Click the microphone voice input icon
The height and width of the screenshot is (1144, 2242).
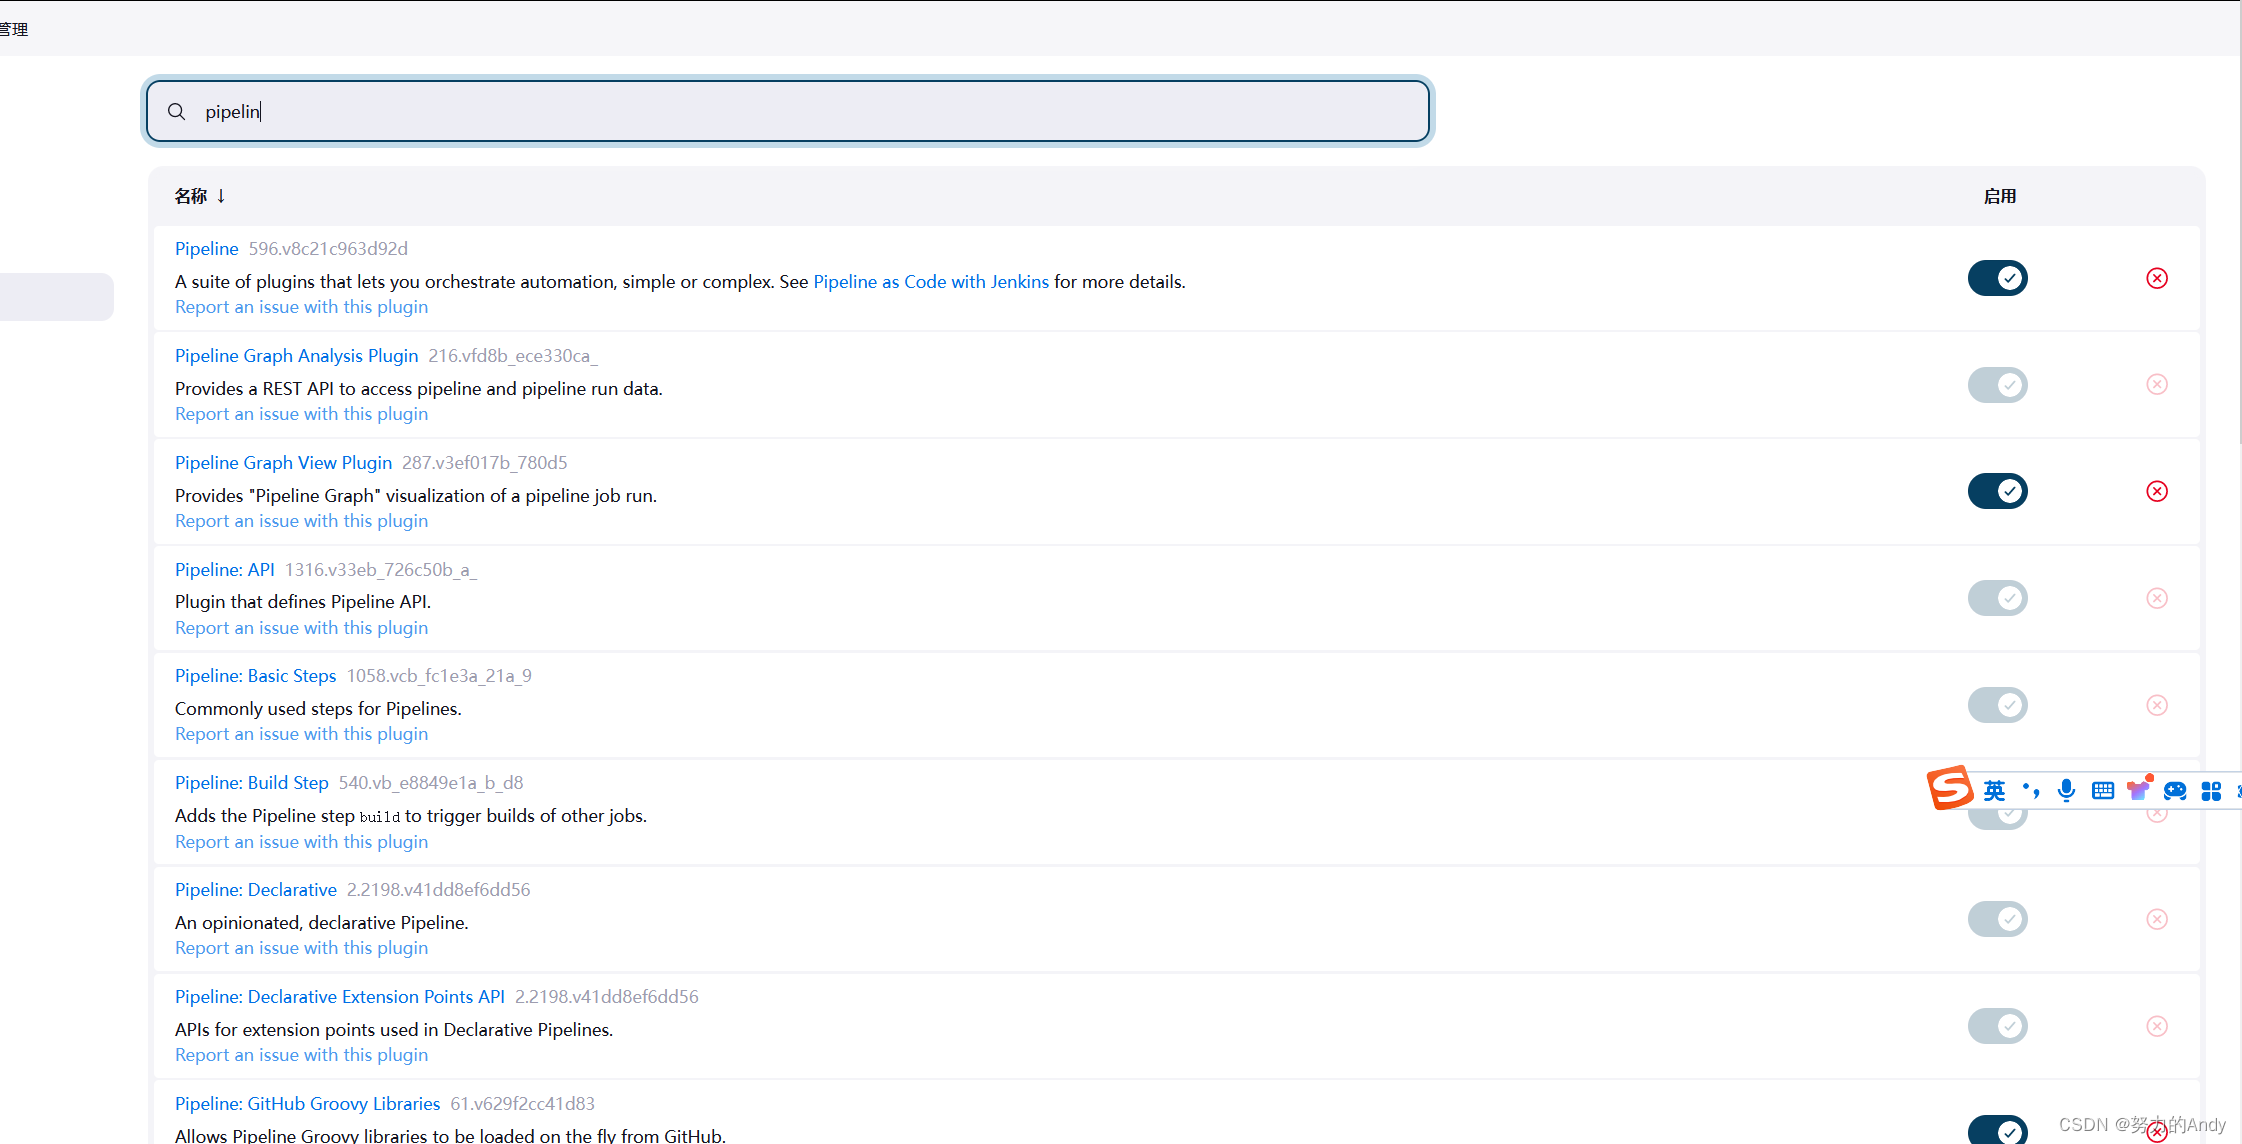[2066, 791]
